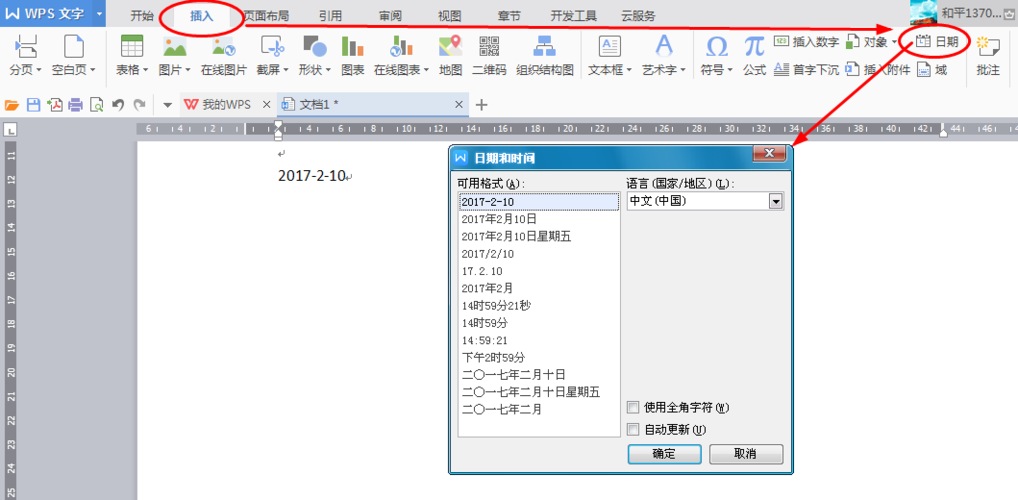Insert a page break icon
Image resolution: width=1018 pixels, height=500 pixels.
[25, 46]
